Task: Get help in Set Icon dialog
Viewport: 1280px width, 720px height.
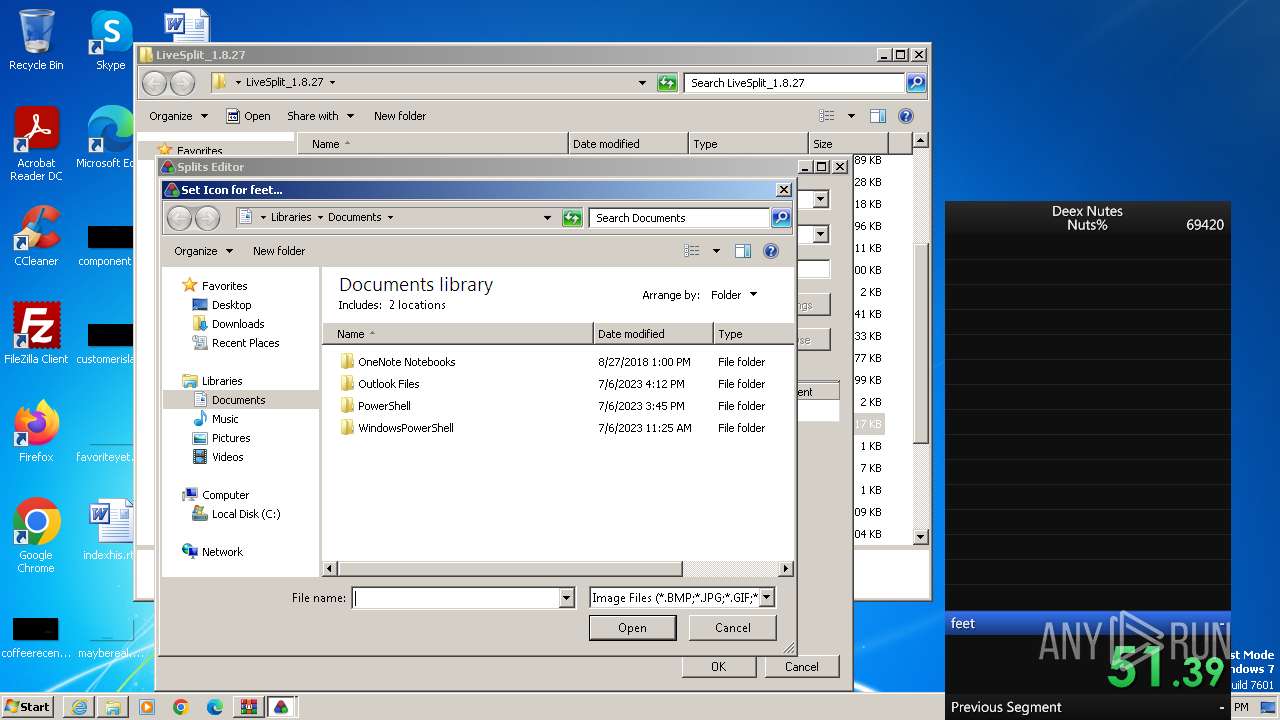Action: (771, 251)
